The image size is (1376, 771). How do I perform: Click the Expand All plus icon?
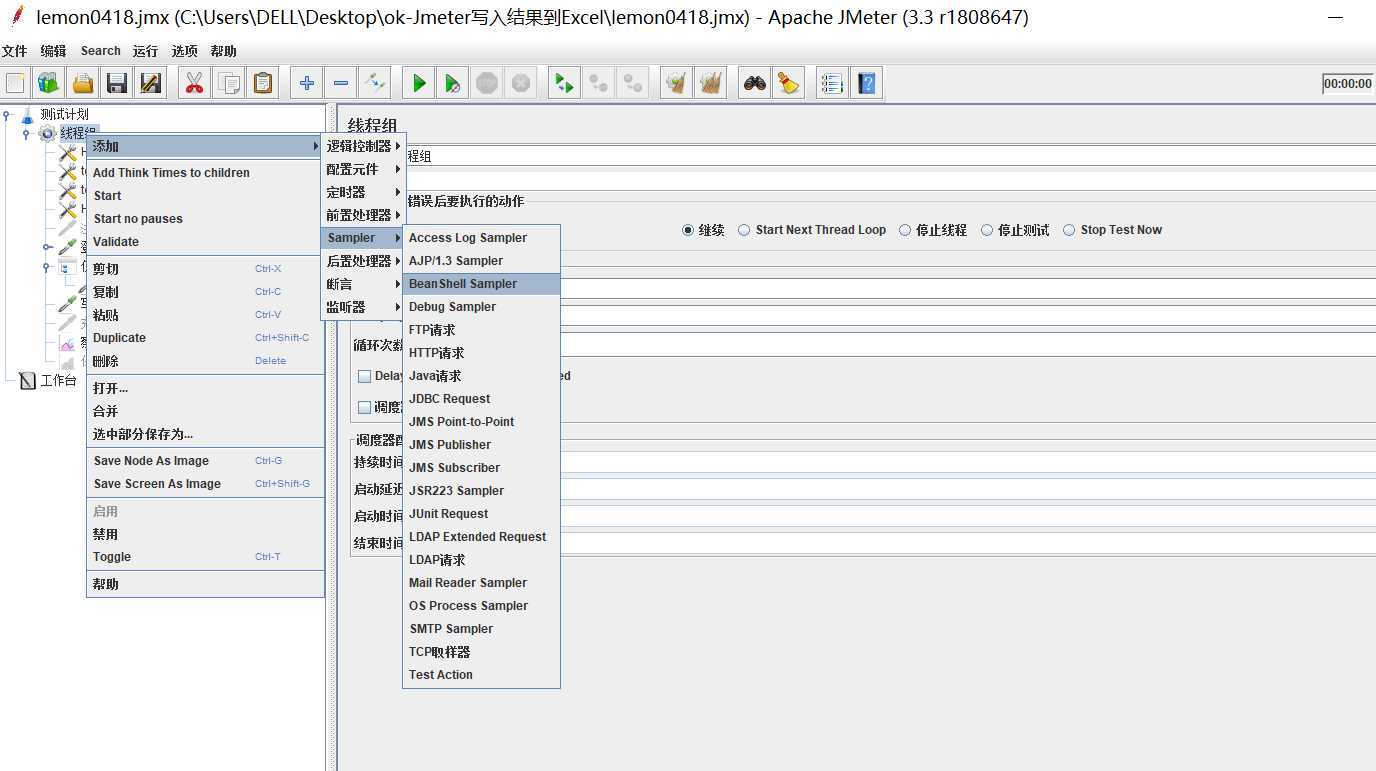[307, 83]
